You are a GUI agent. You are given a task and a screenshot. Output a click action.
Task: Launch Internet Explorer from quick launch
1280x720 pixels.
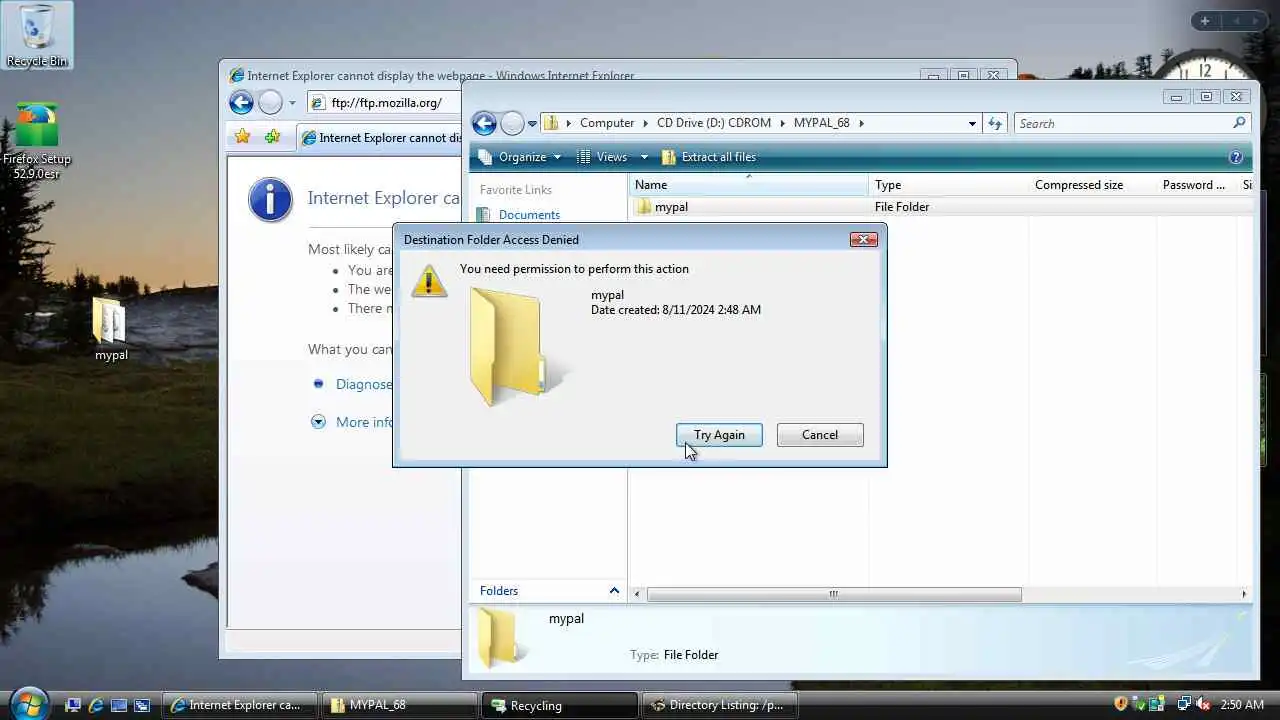96,705
